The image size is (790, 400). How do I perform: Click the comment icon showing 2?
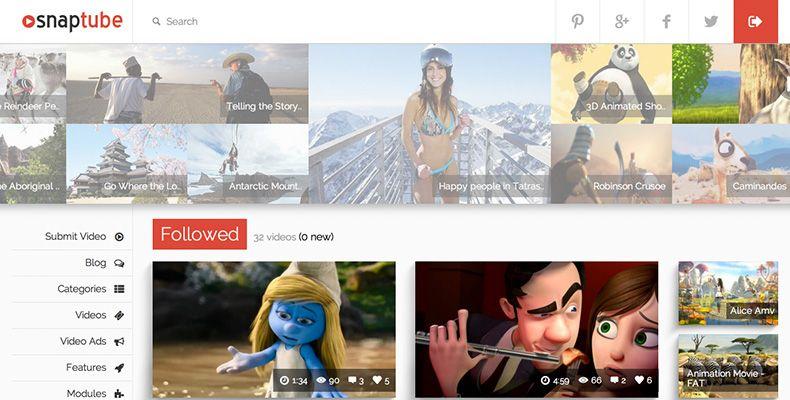(x=614, y=380)
